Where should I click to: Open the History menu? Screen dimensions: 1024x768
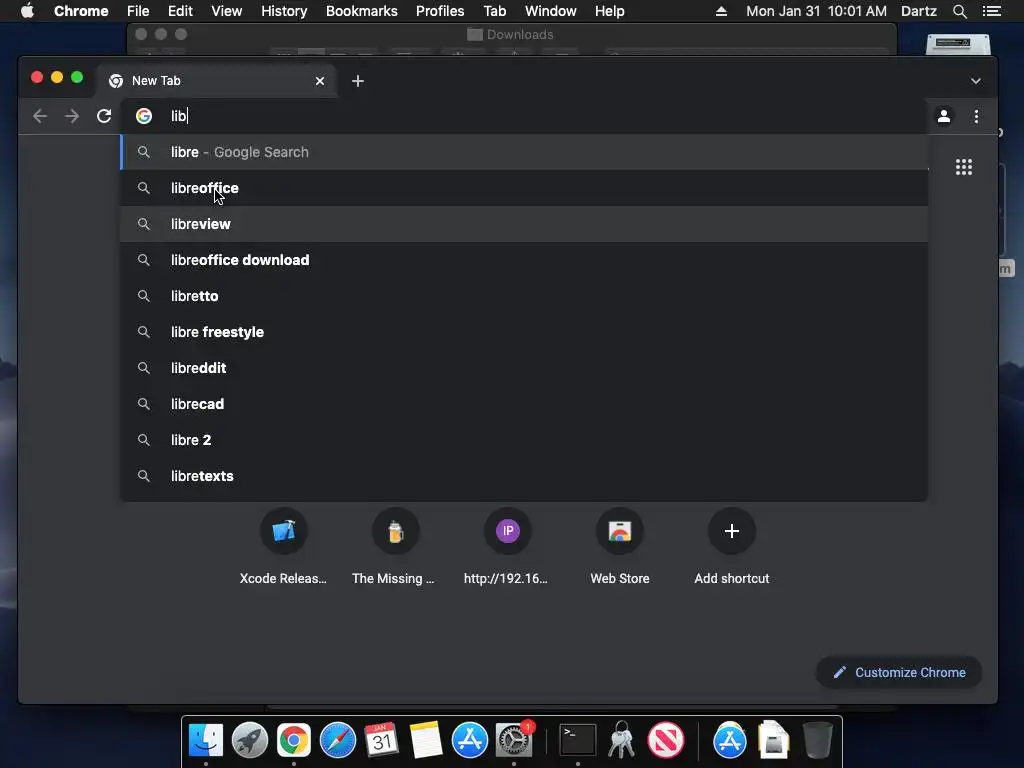(284, 11)
